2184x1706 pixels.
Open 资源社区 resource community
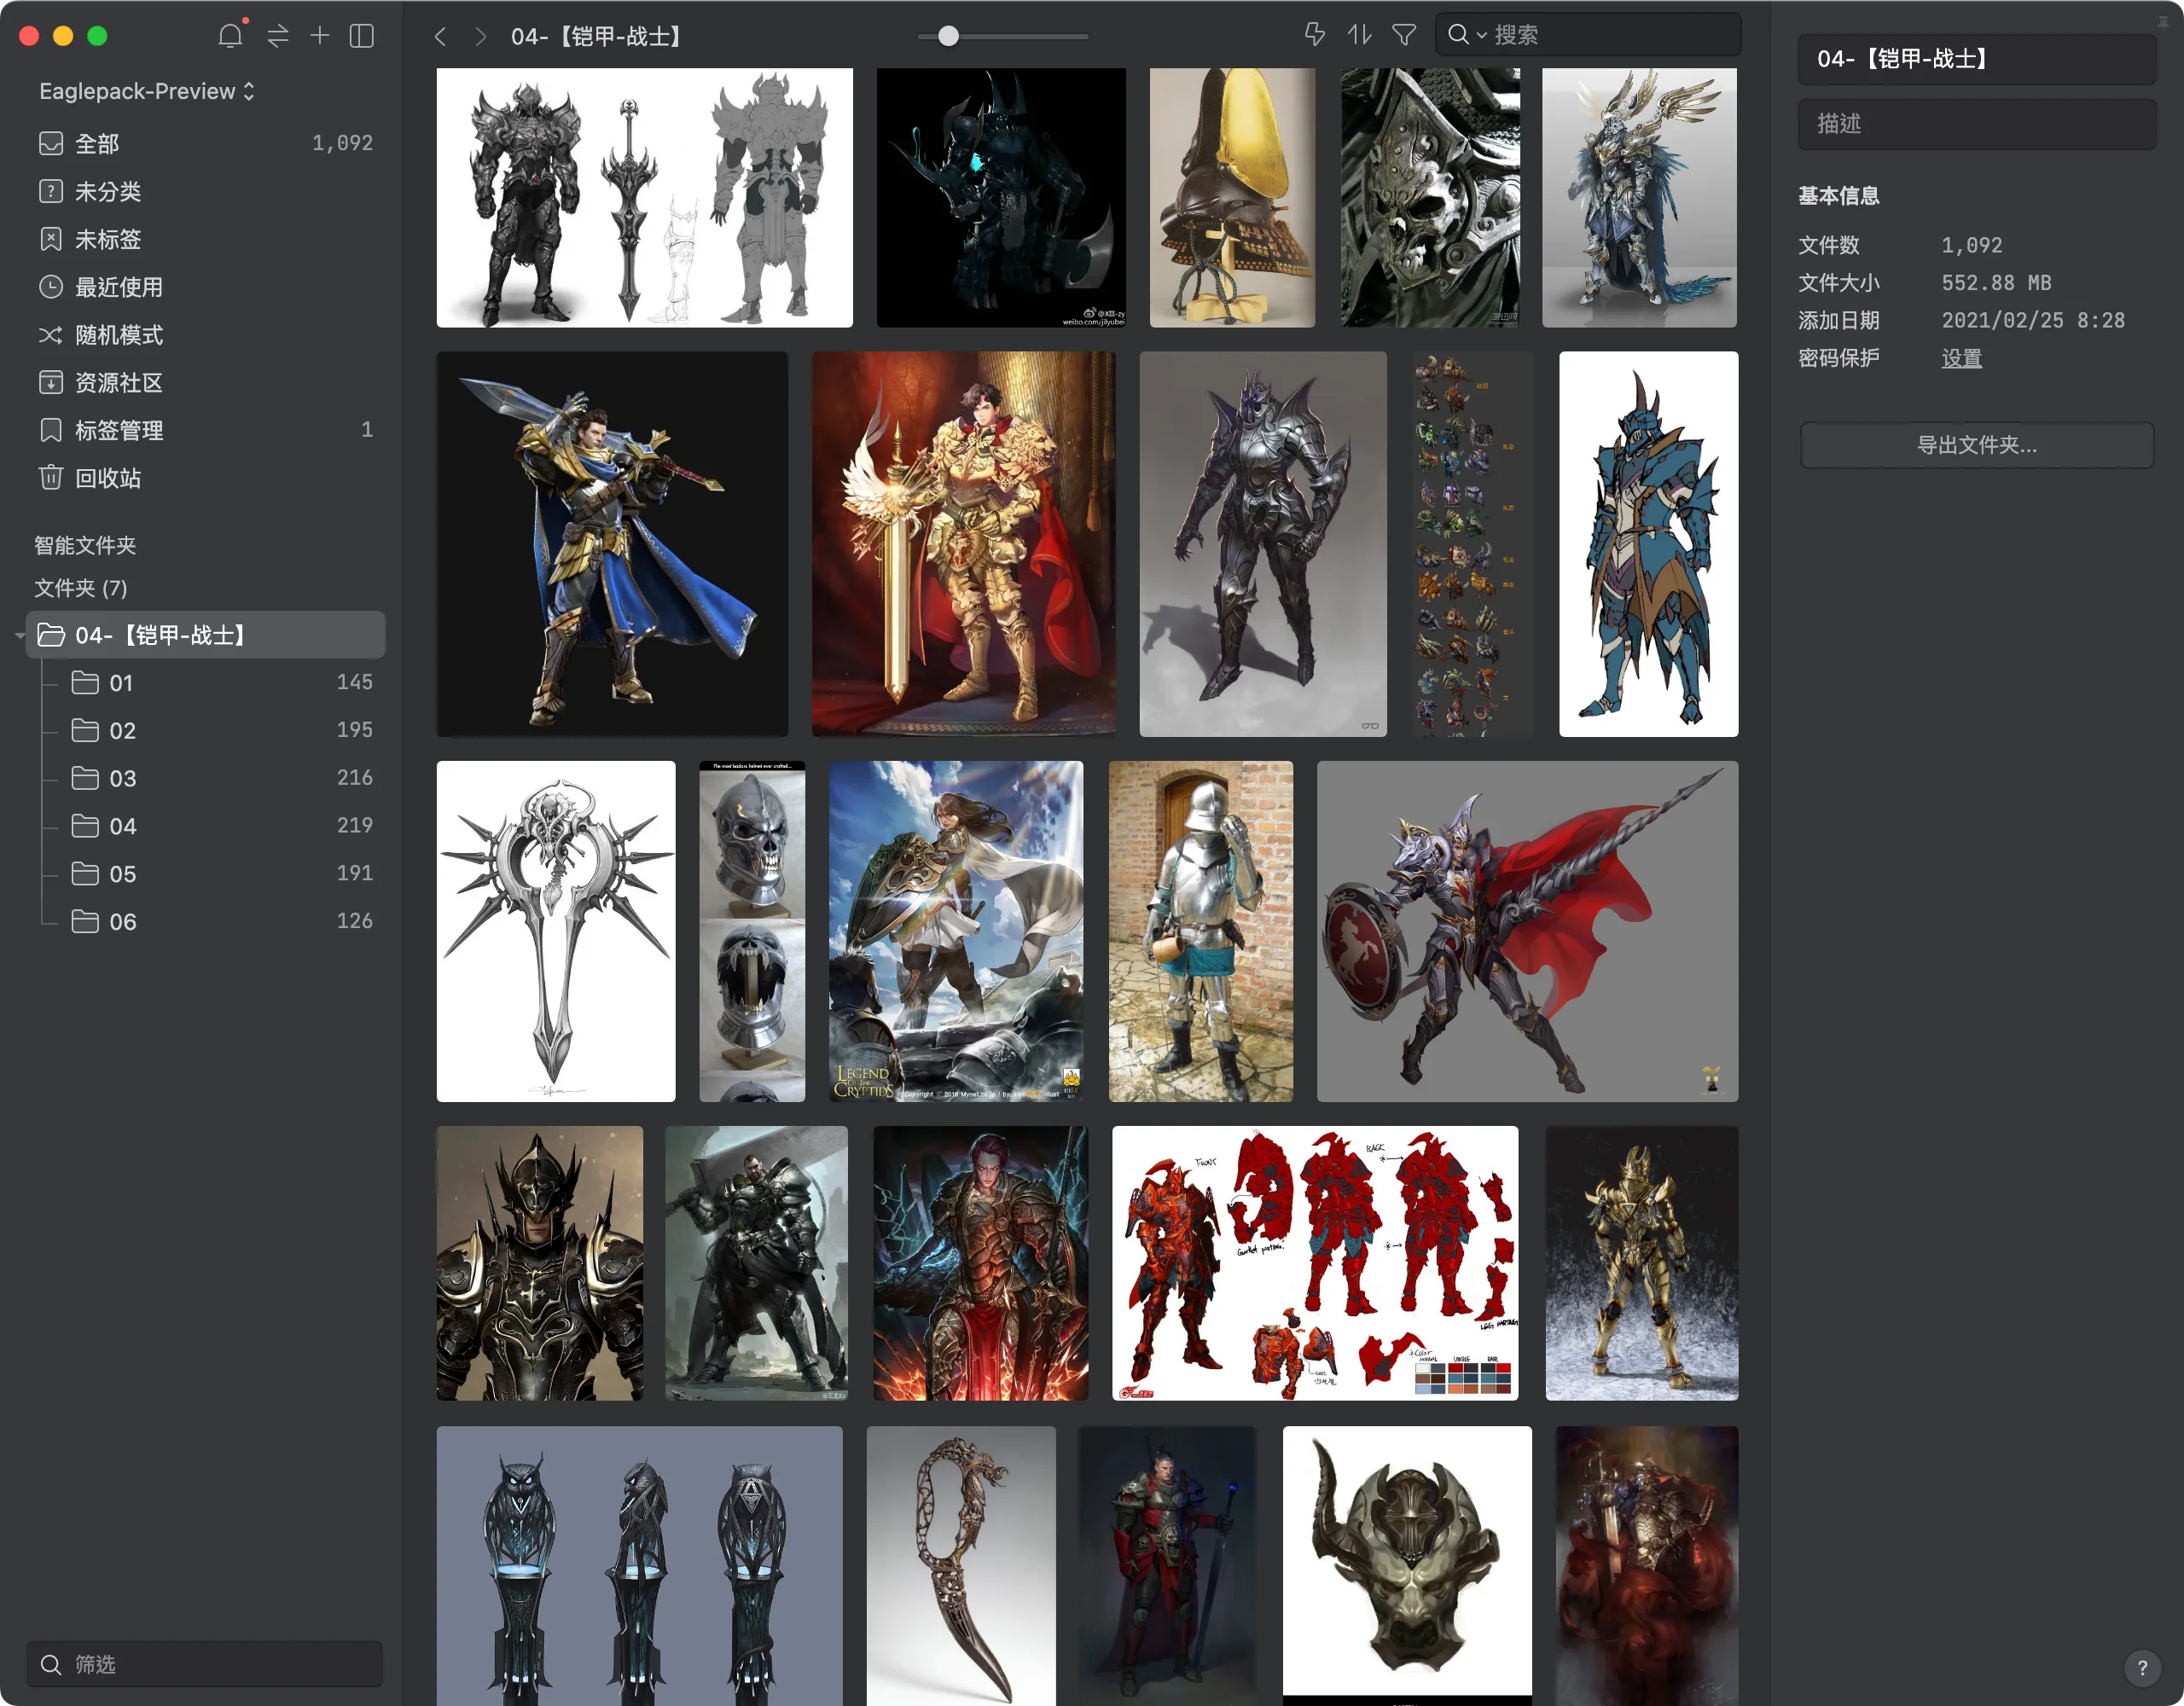[206, 382]
